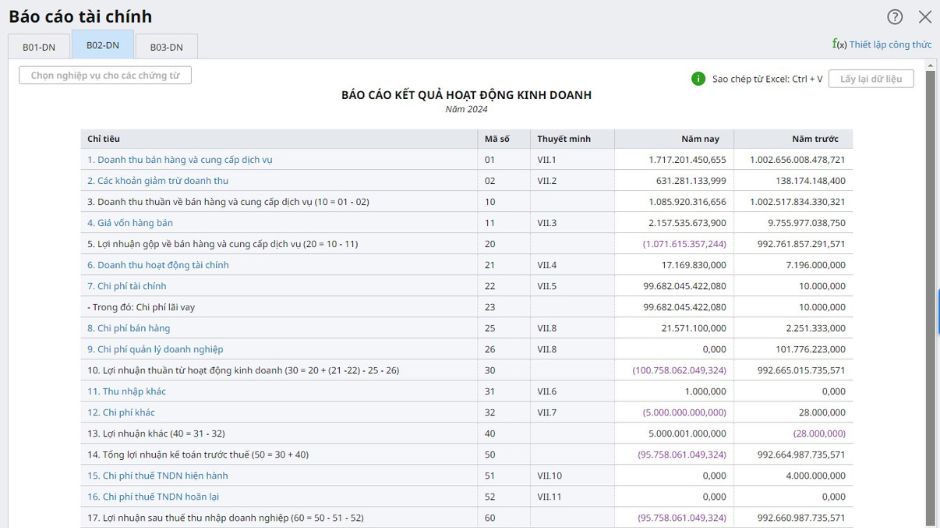940x528 pixels.
Task: Click the green info icon beside Sao chép
Action: click(x=698, y=79)
